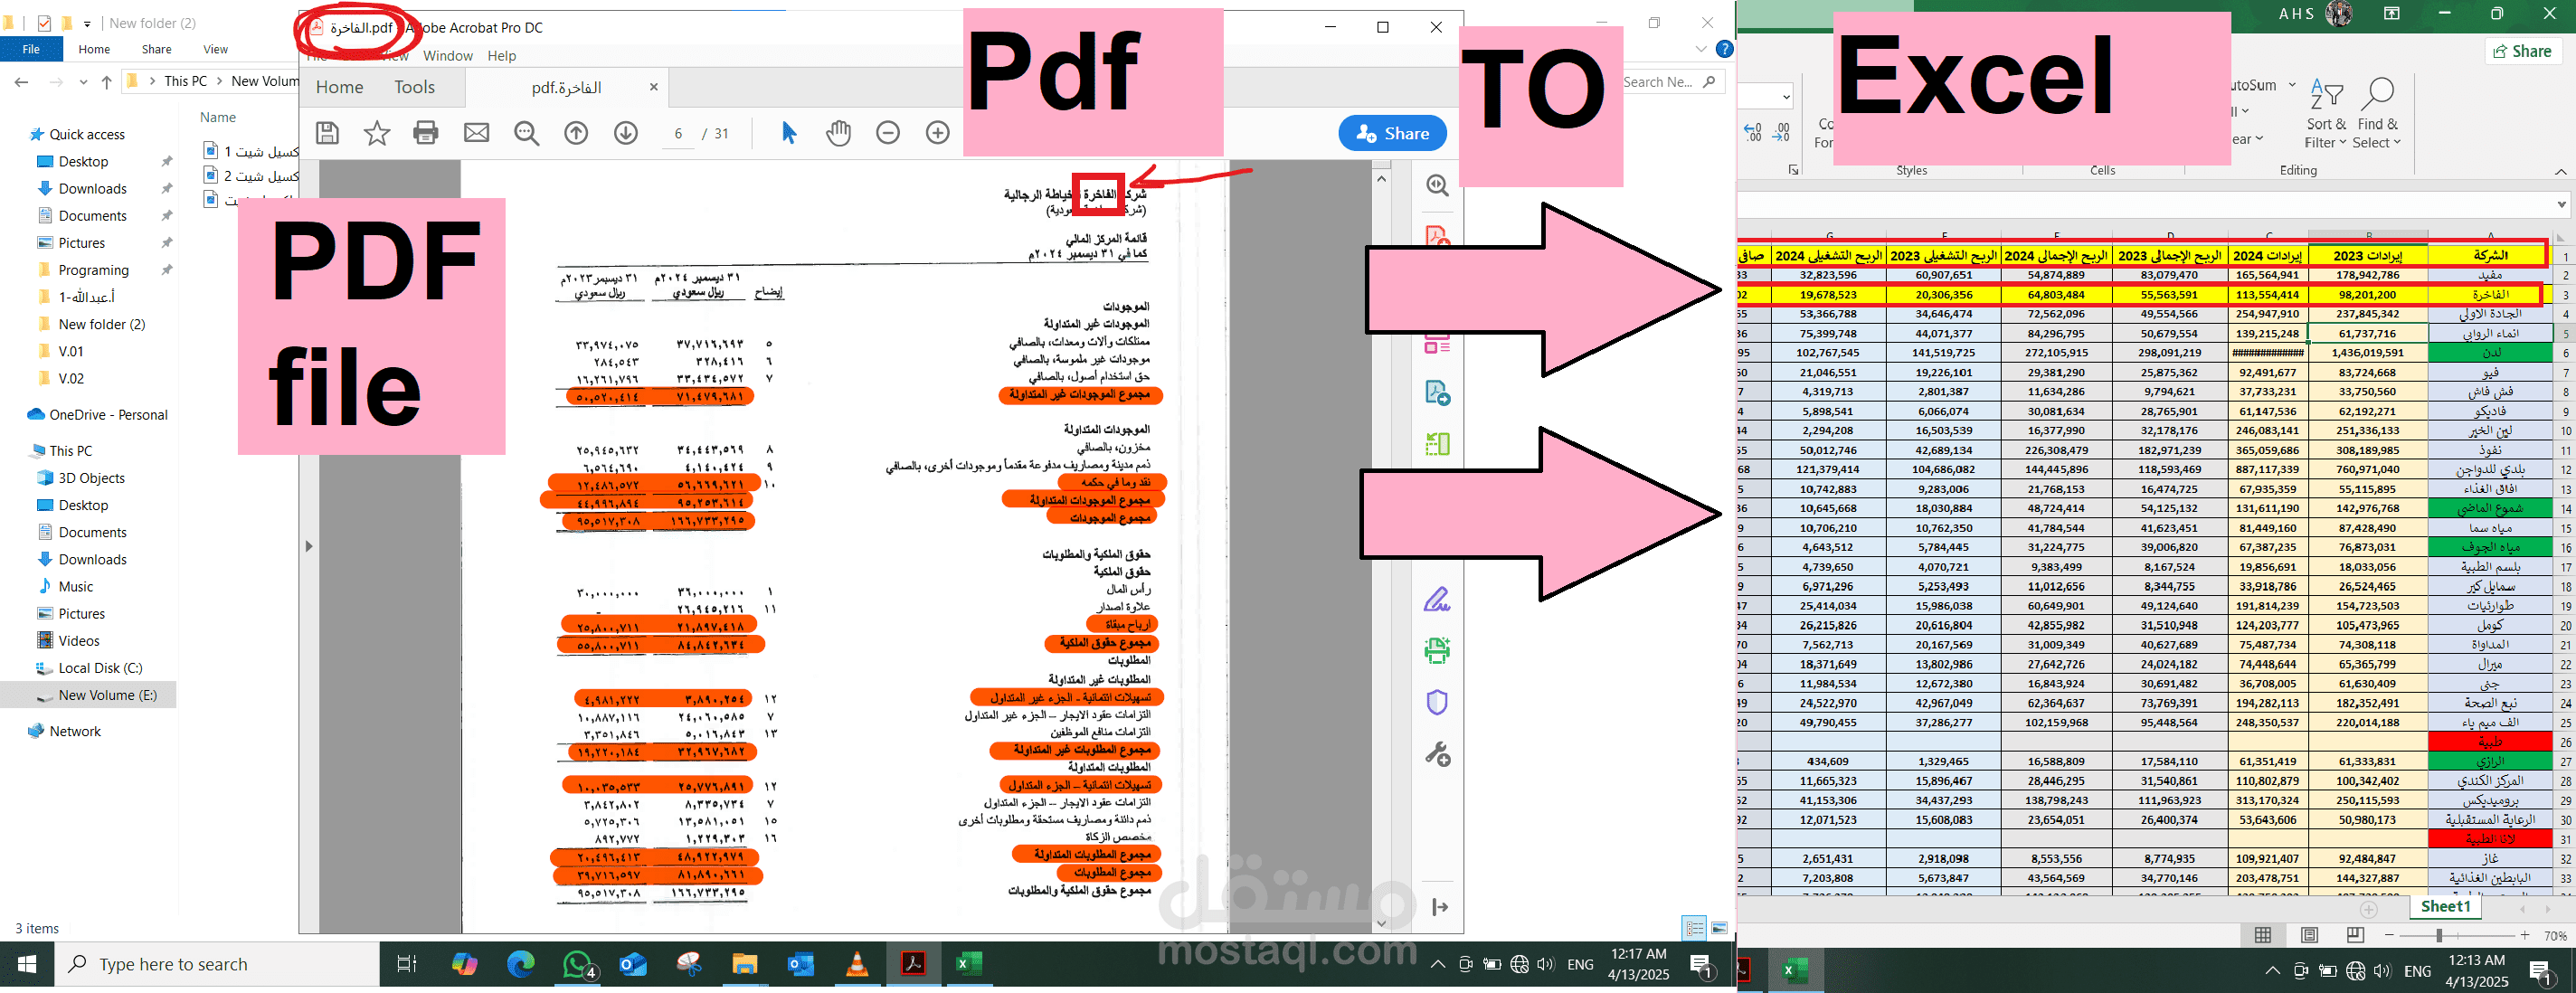Click the Save icon in Acrobat toolbar
The width and height of the screenshot is (2576, 993).
(x=328, y=133)
